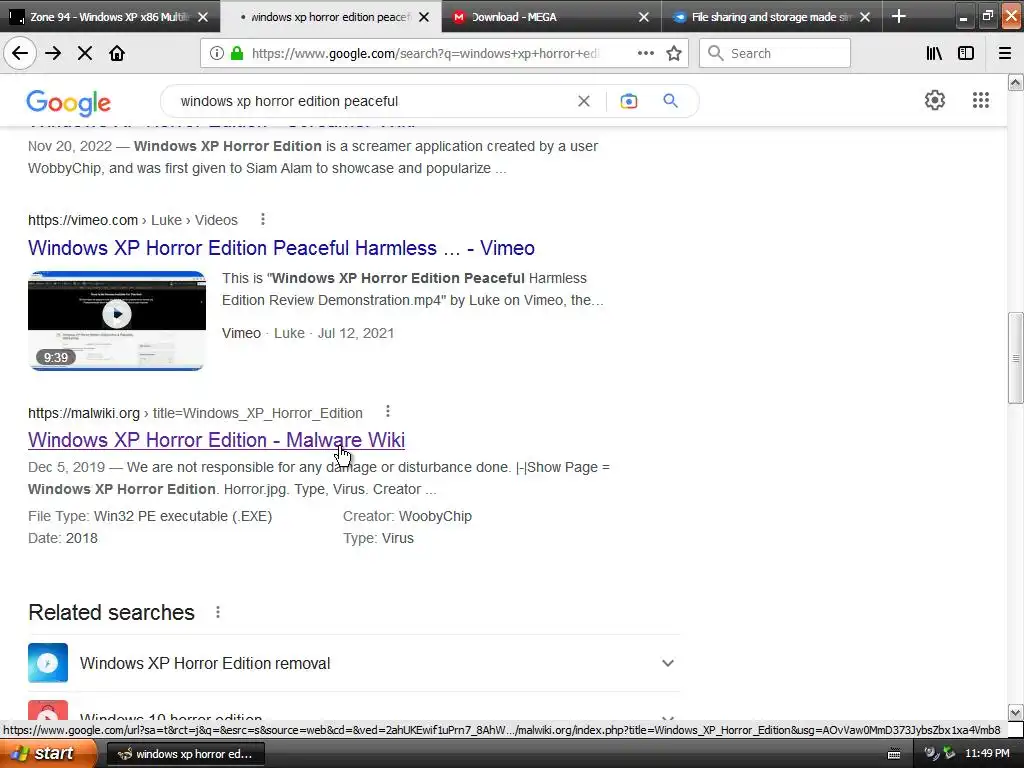Image resolution: width=1024 pixels, height=768 pixels.
Task: Switch to the Download - MEGA tab
Action: click(x=552, y=17)
